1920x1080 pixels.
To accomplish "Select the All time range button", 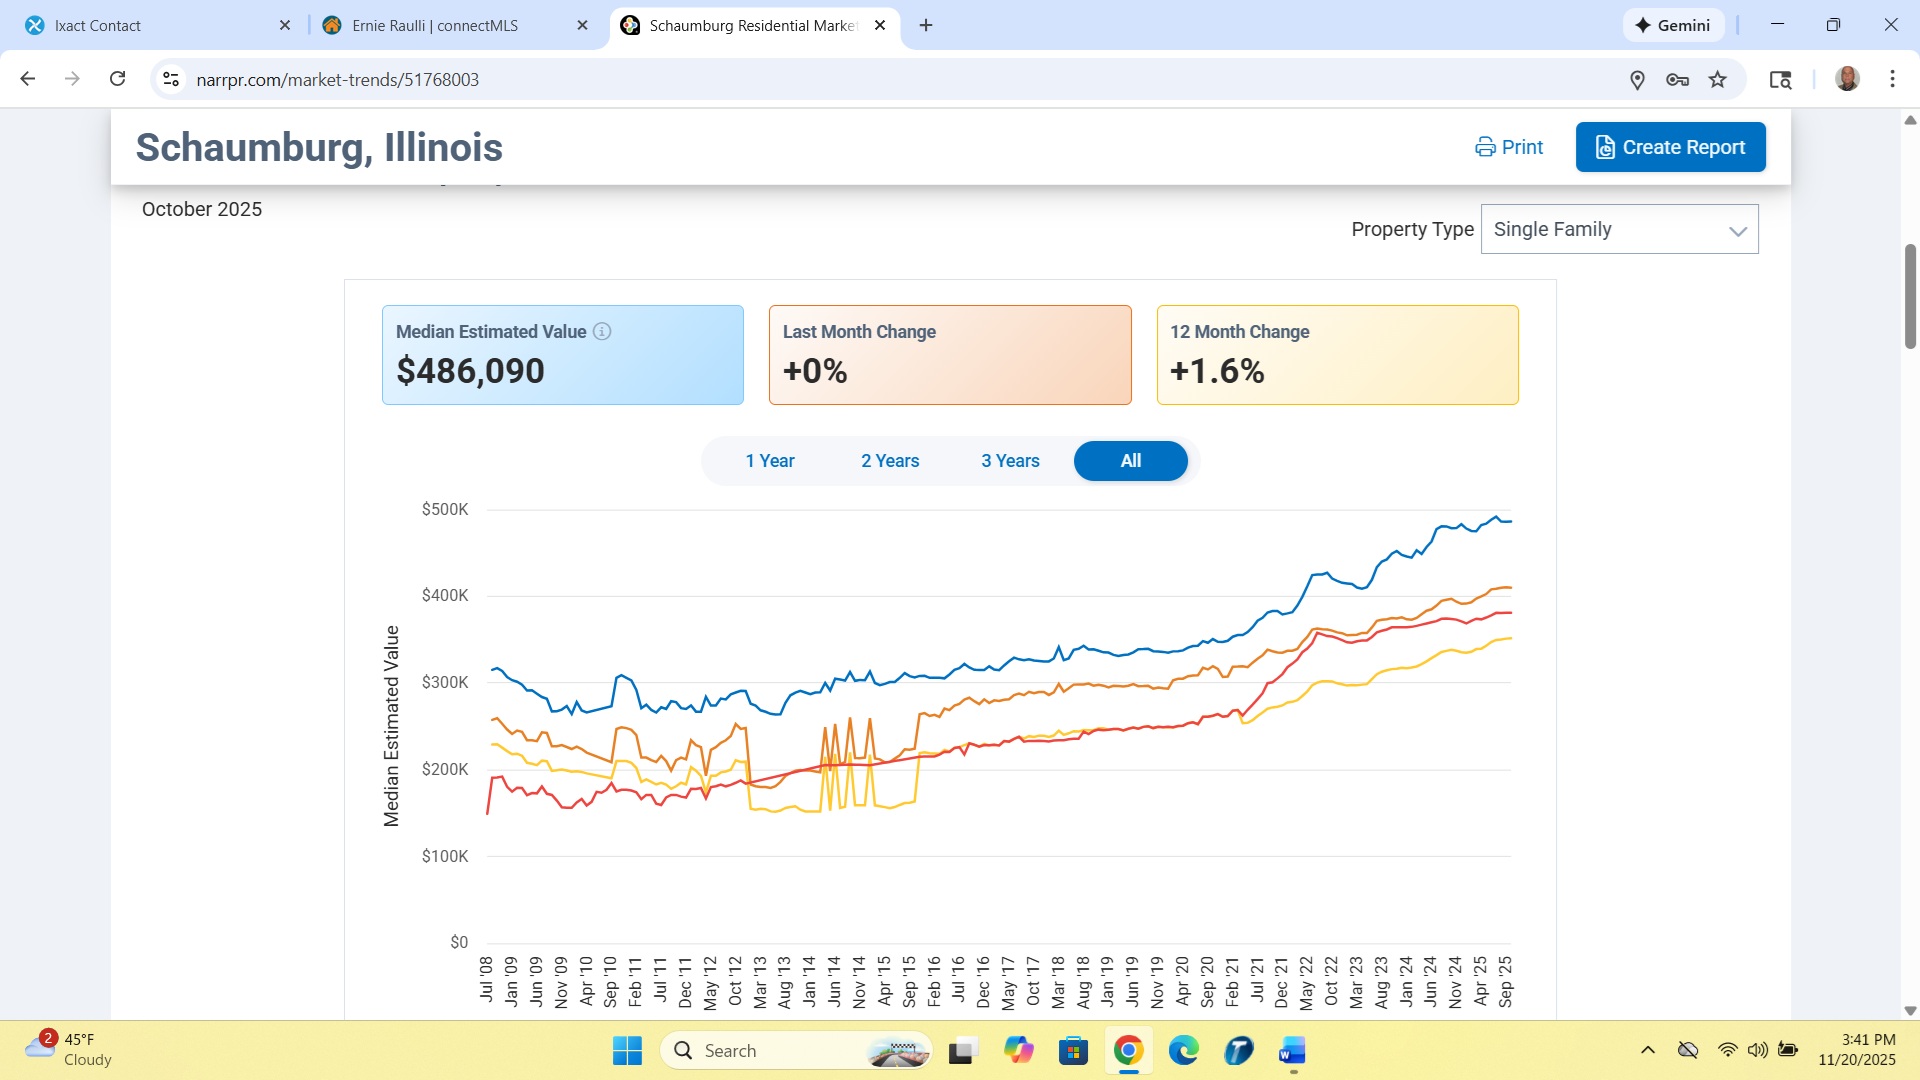I will click(1130, 461).
